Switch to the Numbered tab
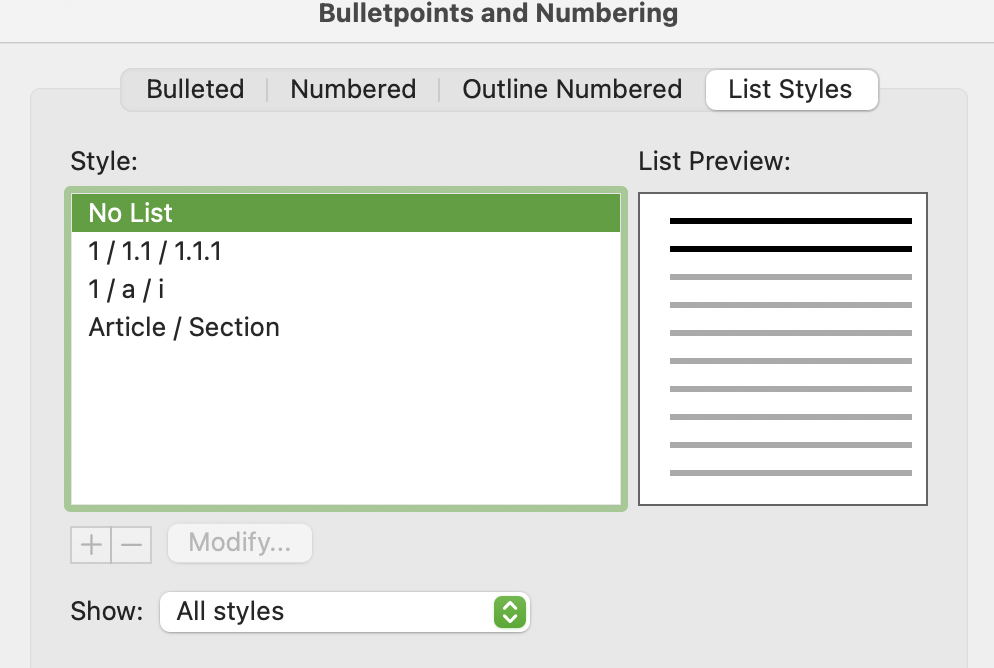Image resolution: width=994 pixels, height=668 pixels. pos(353,89)
